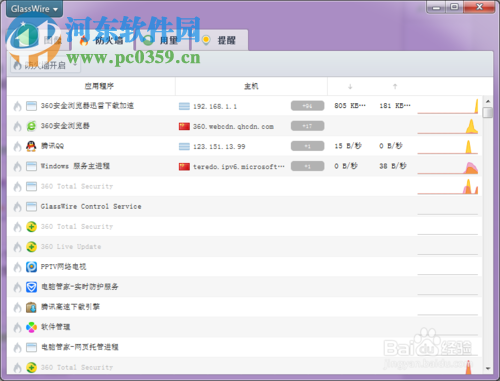Toggle firewall flame for Windows 服务主进程
The width and height of the screenshot is (500, 381).
pos(17,166)
